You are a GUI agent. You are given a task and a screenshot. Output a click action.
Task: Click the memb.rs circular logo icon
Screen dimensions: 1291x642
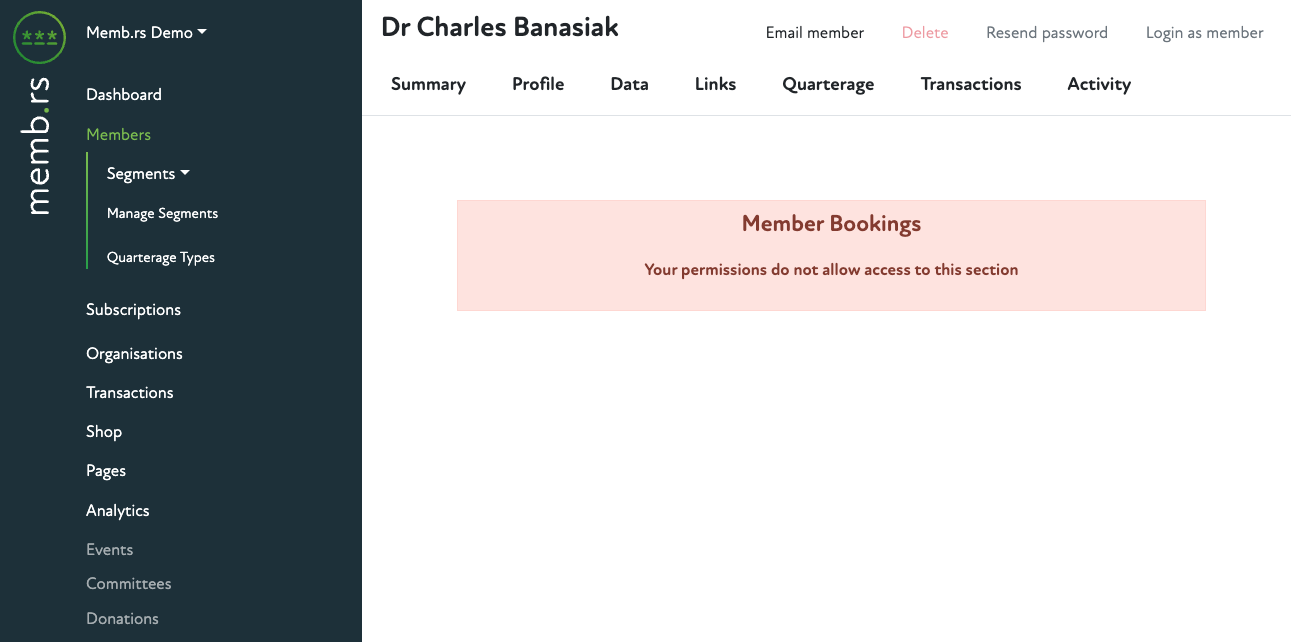click(x=39, y=38)
